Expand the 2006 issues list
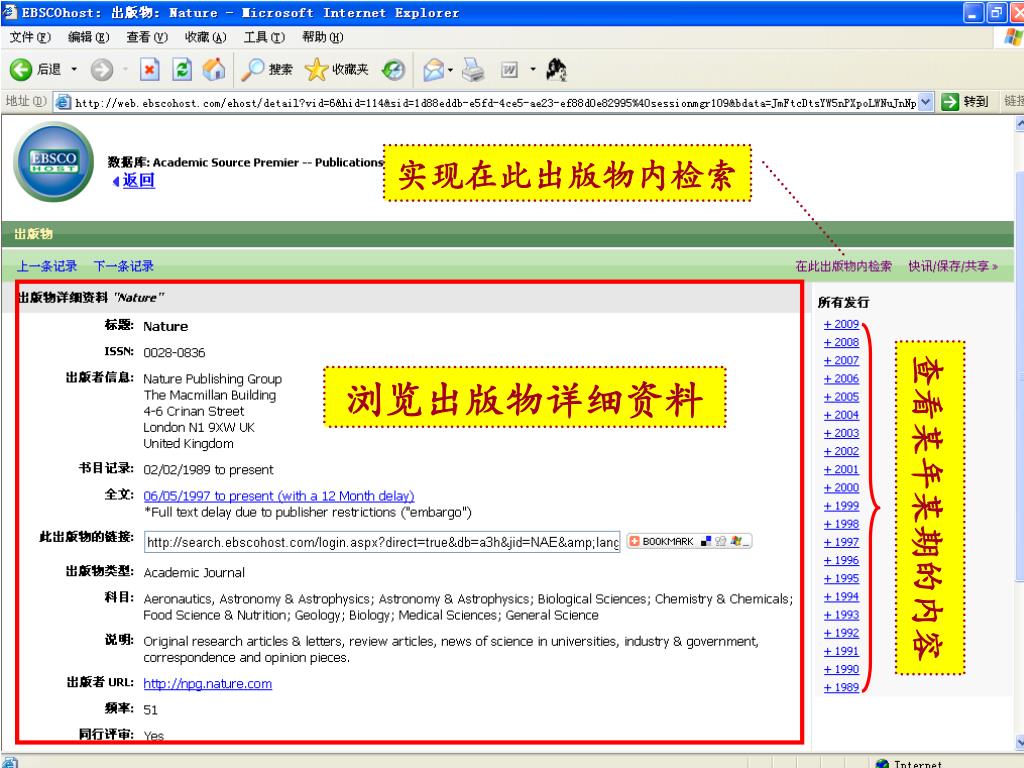 pyautogui.click(x=841, y=379)
